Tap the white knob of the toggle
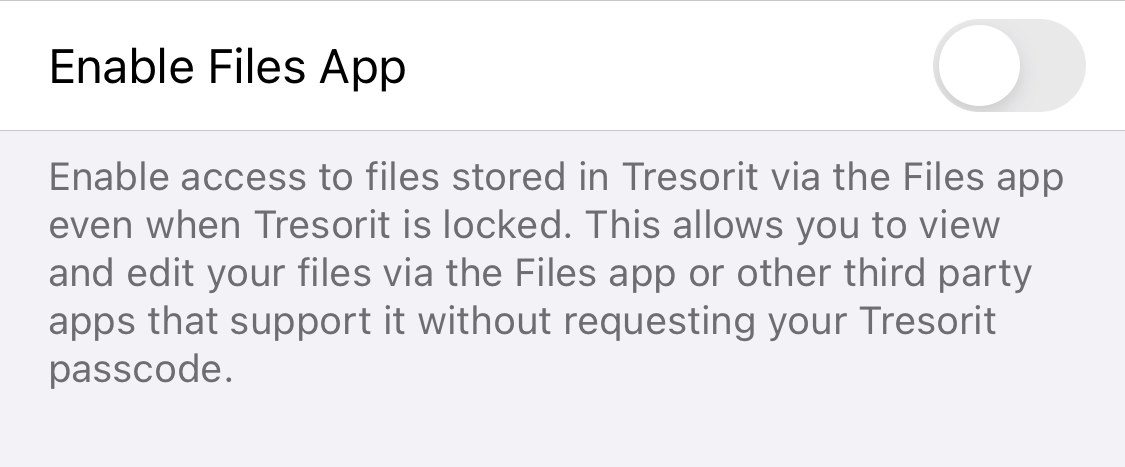 pyautogui.click(x=979, y=65)
